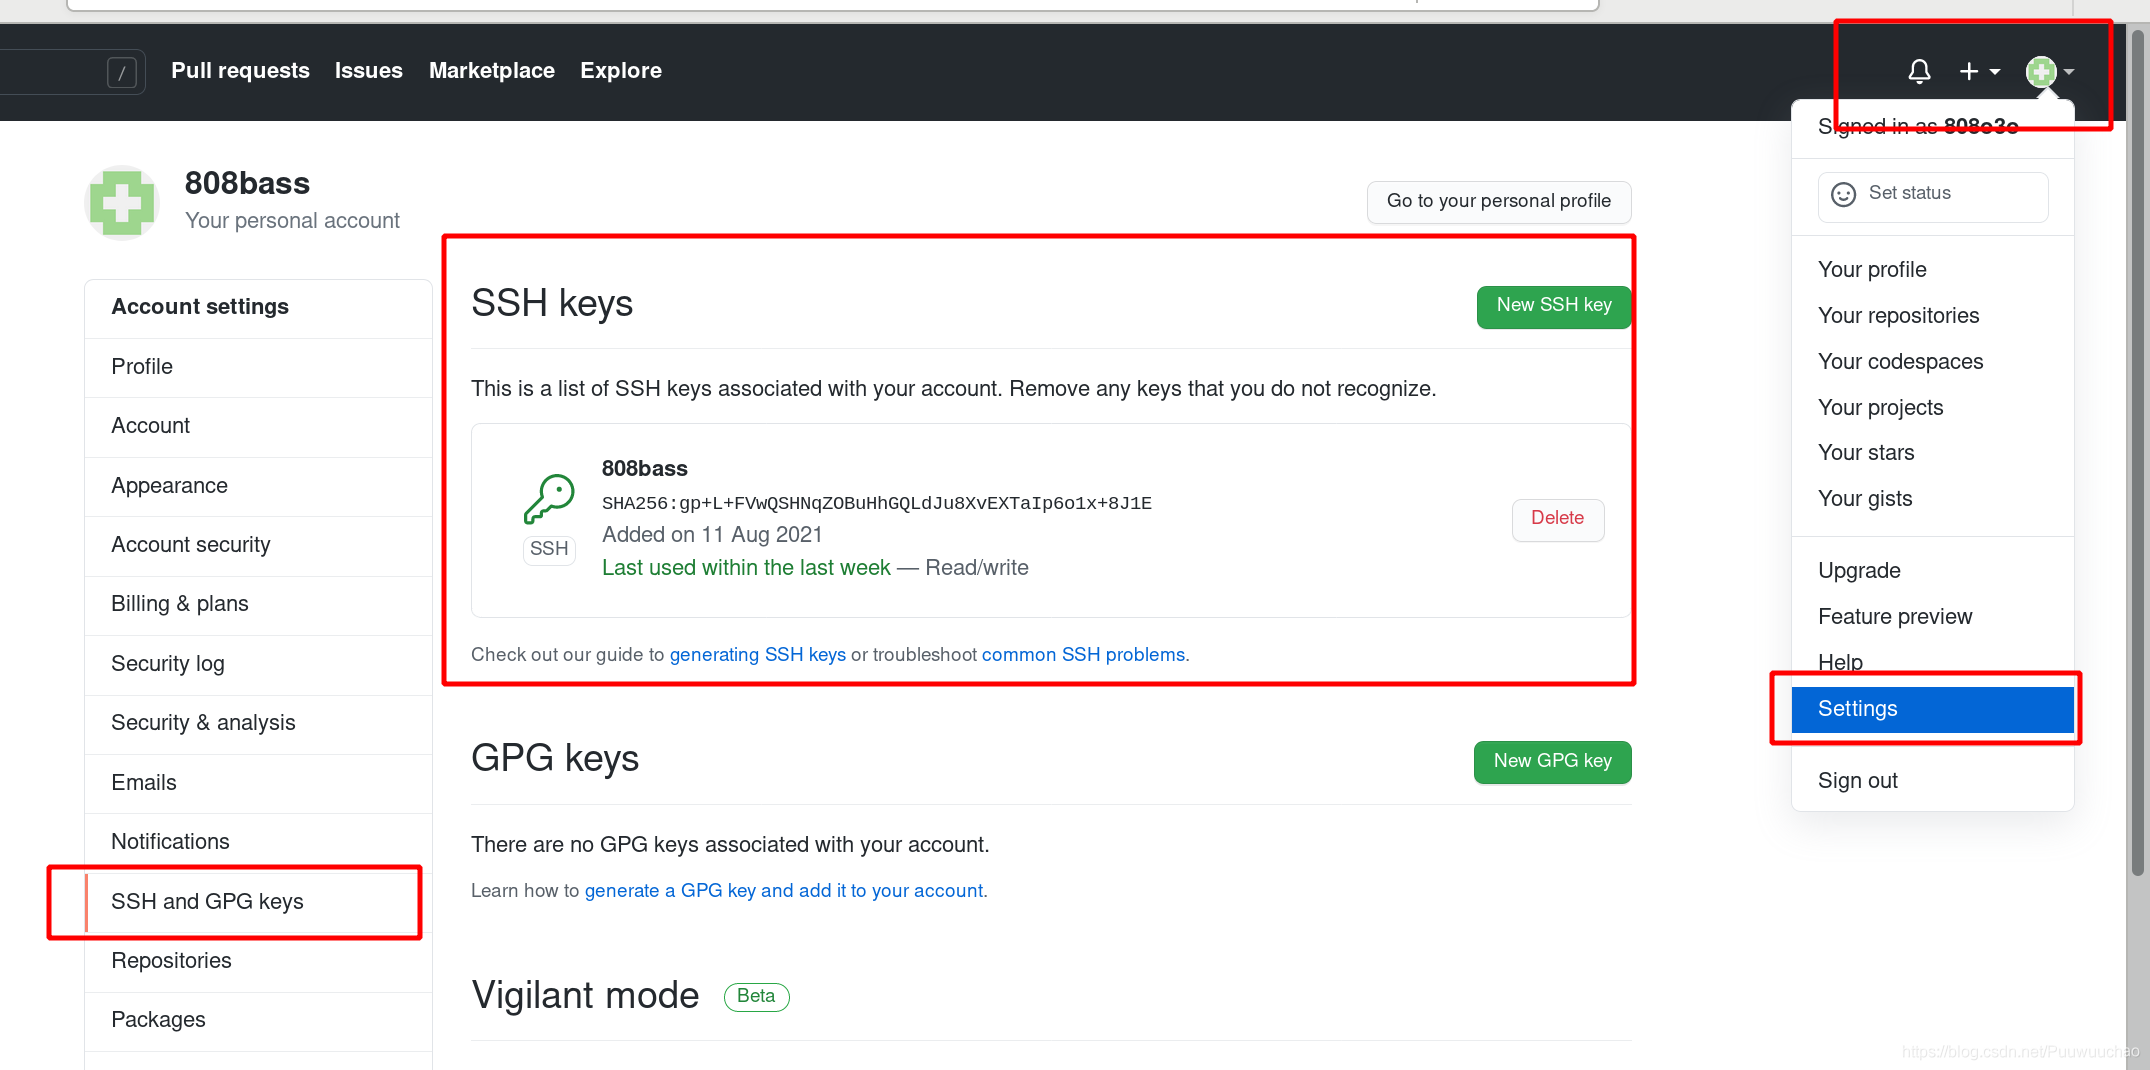Click the SSH badge label under key icon
The image size is (2150, 1070).
pyautogui.click(x=549, y=549)
